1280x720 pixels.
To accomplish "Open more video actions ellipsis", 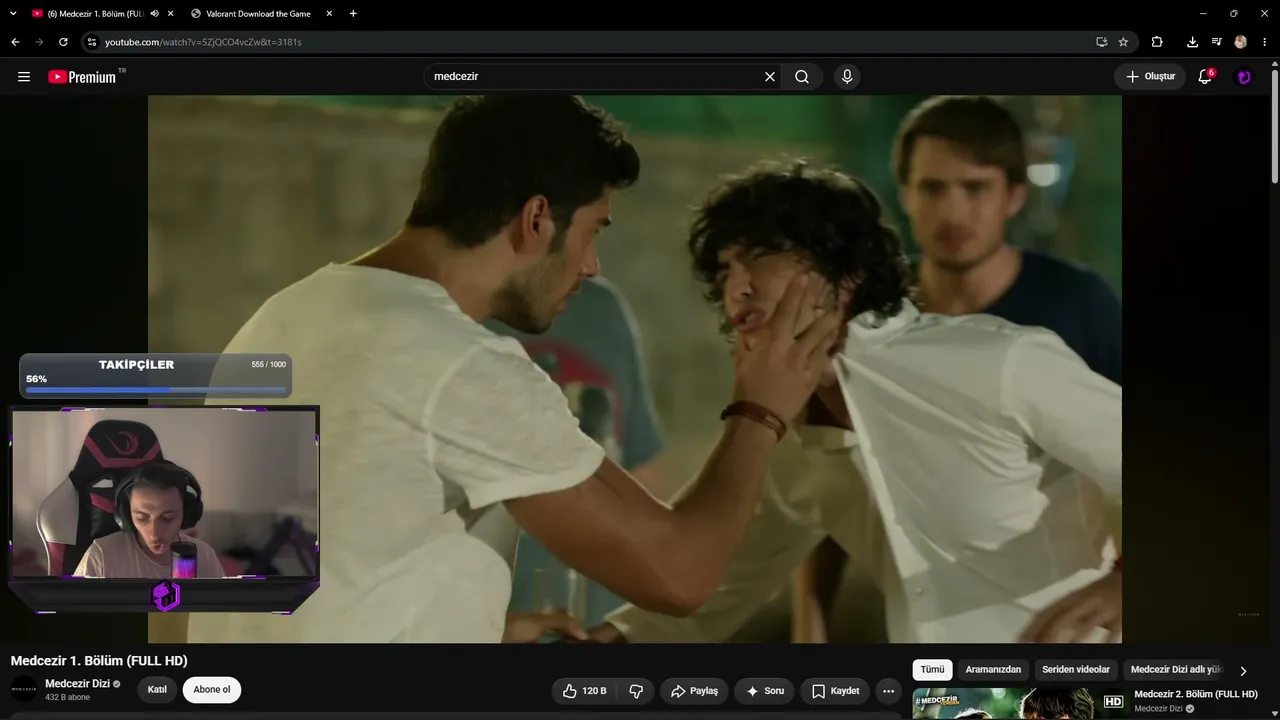I will 888,691.
